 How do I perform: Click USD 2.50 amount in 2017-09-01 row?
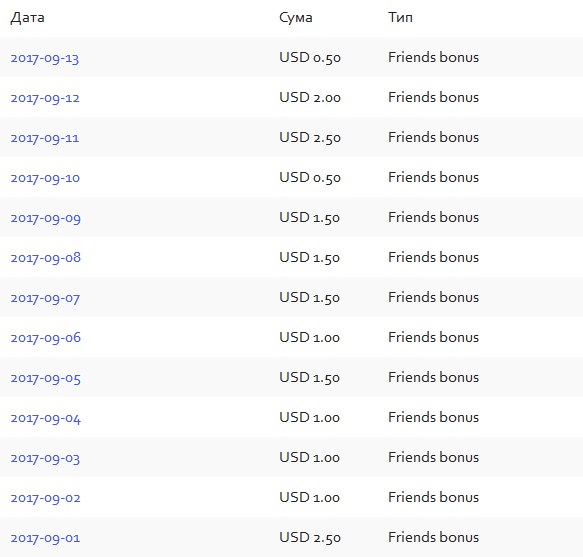(x=310, y=537)
